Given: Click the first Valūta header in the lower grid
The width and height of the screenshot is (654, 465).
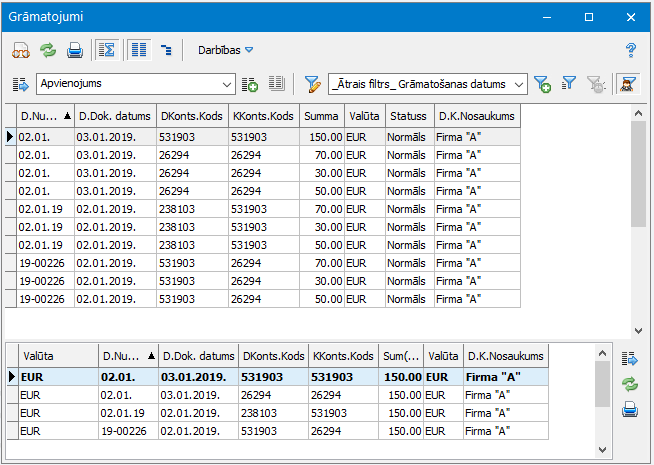Looking at the screenshot, I should click(x=58, y=357).
